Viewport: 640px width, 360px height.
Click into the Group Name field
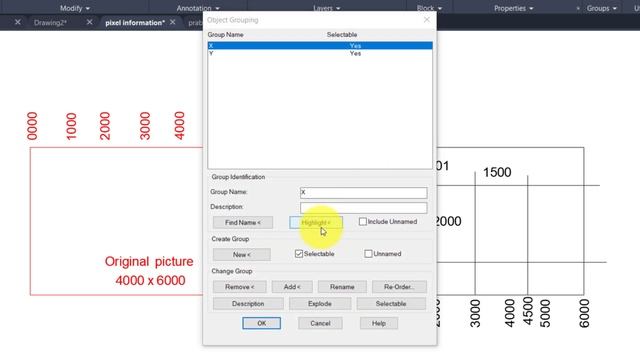coord(364,193)
